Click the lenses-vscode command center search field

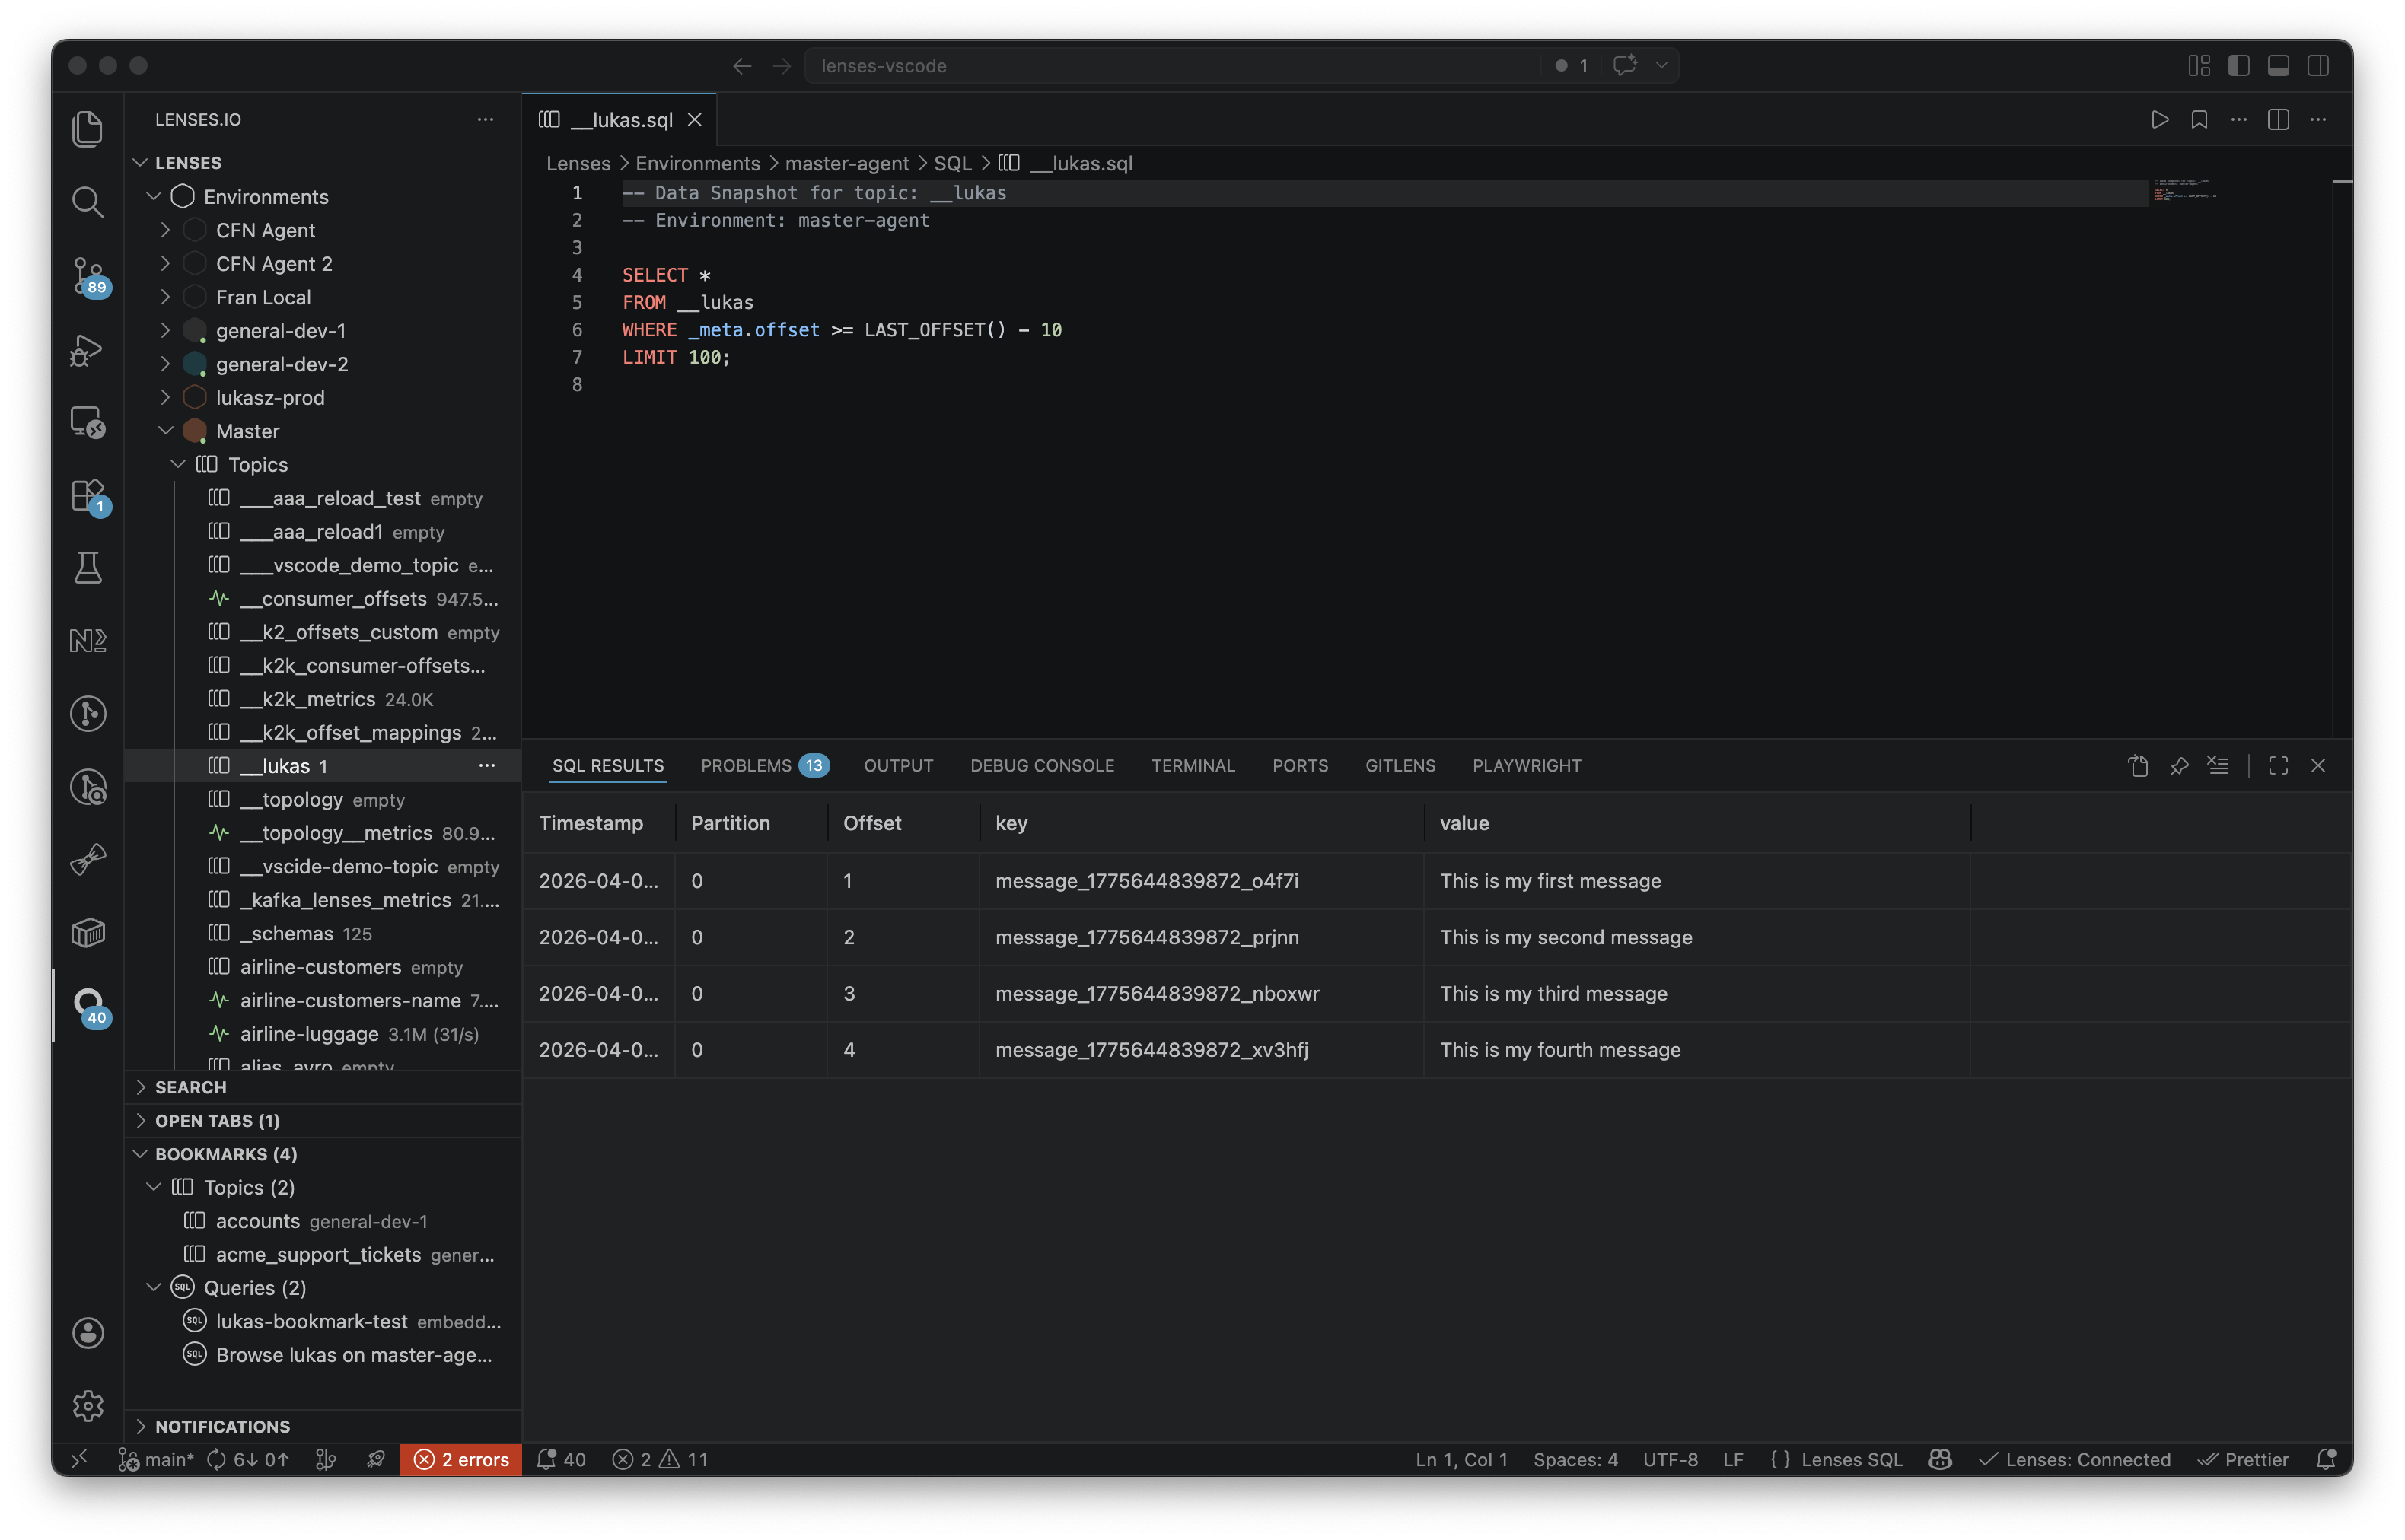(1173, 65)
